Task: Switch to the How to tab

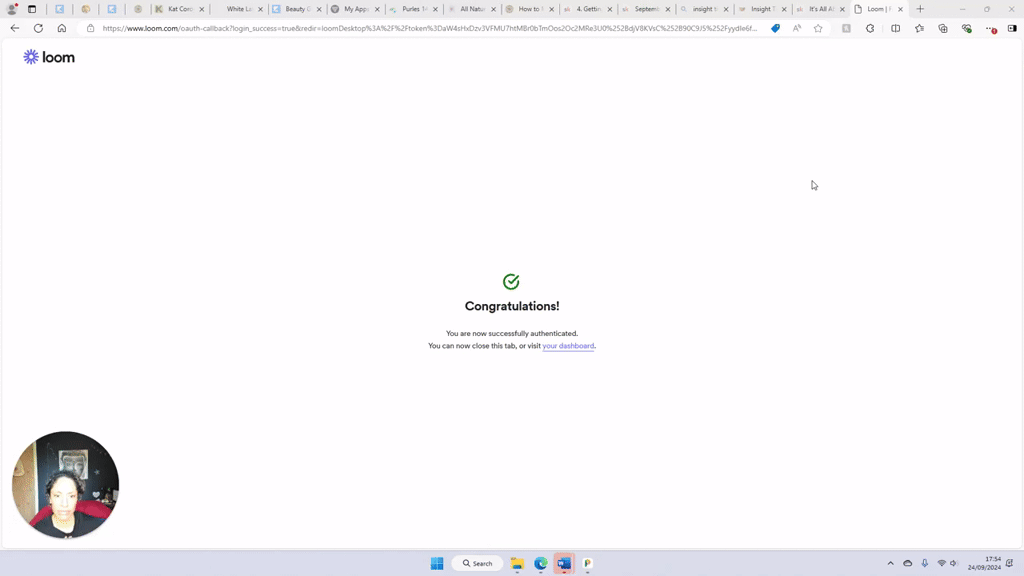Action: [530, 9]
